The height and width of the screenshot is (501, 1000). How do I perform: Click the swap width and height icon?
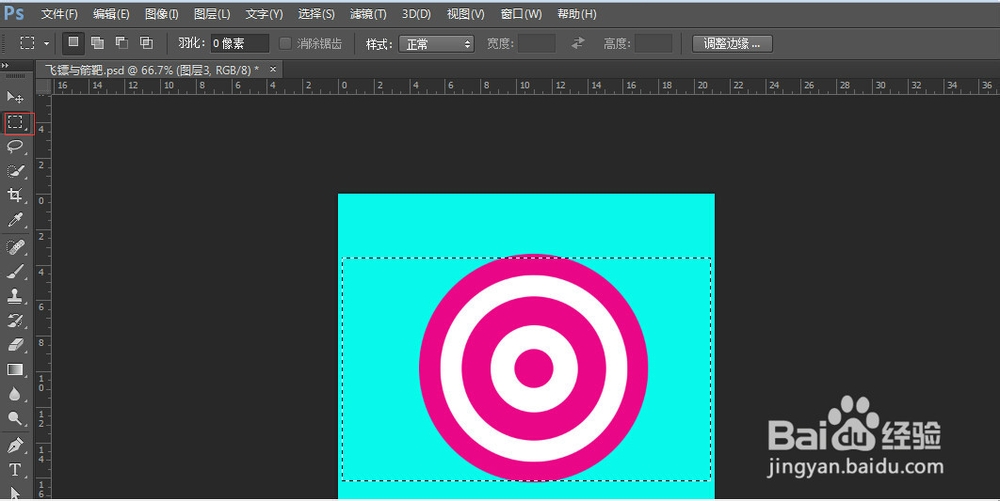[578, 43]
